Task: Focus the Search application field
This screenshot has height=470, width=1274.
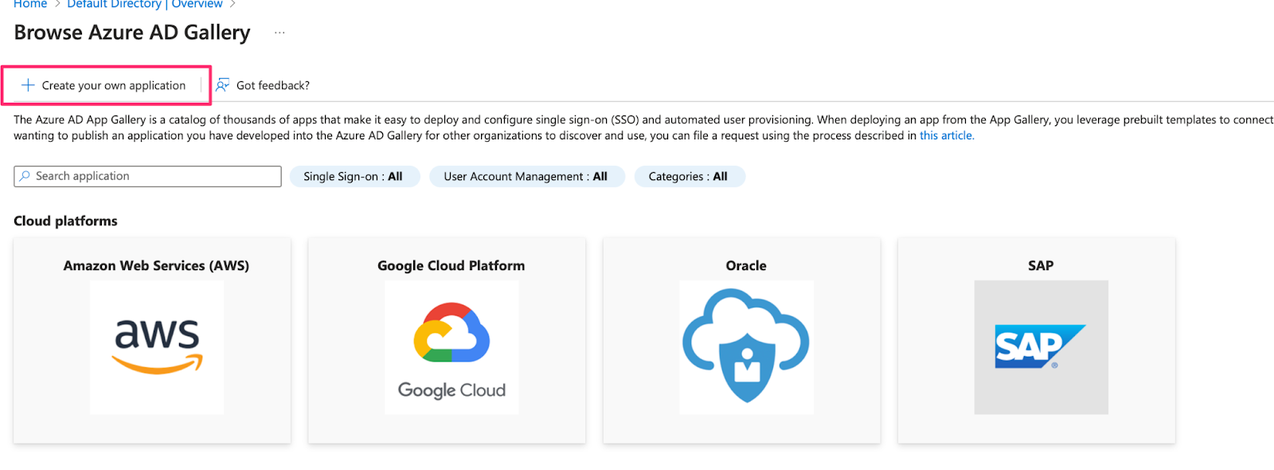Action: 148,176
